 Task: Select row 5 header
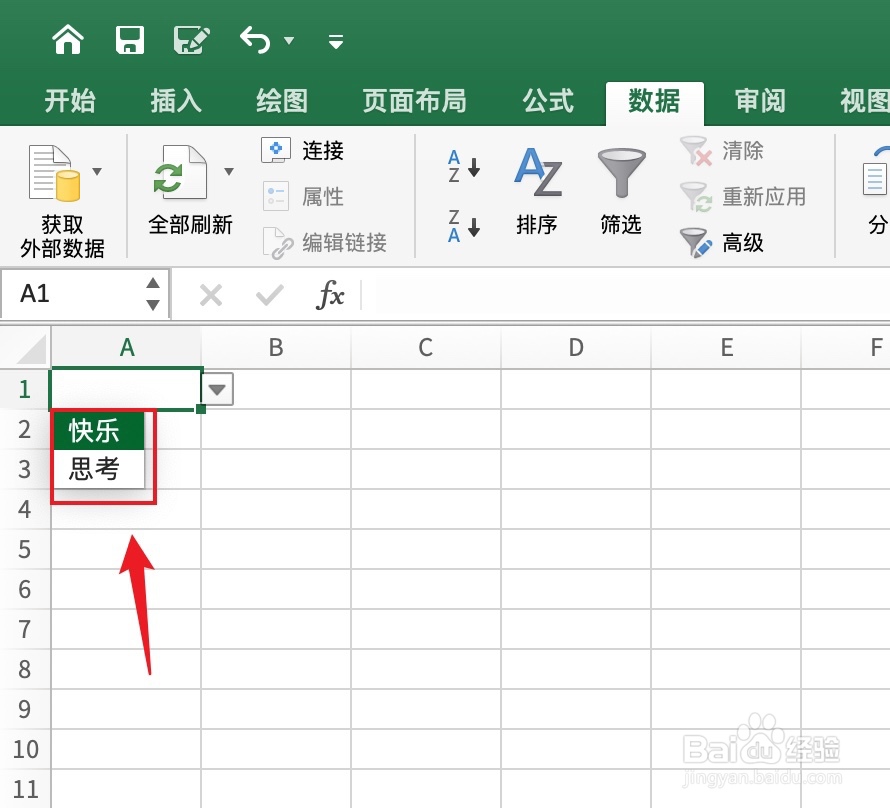[25, 549]
